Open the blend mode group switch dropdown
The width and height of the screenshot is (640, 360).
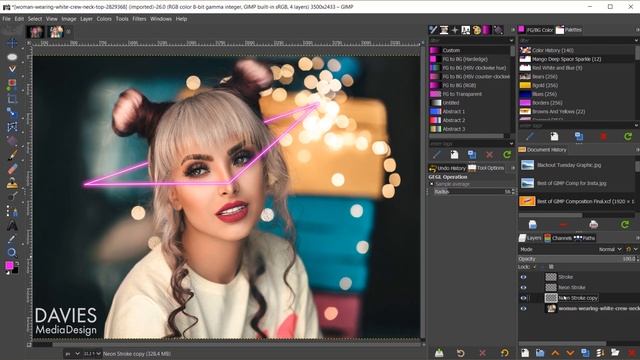(x=631, y=249)
